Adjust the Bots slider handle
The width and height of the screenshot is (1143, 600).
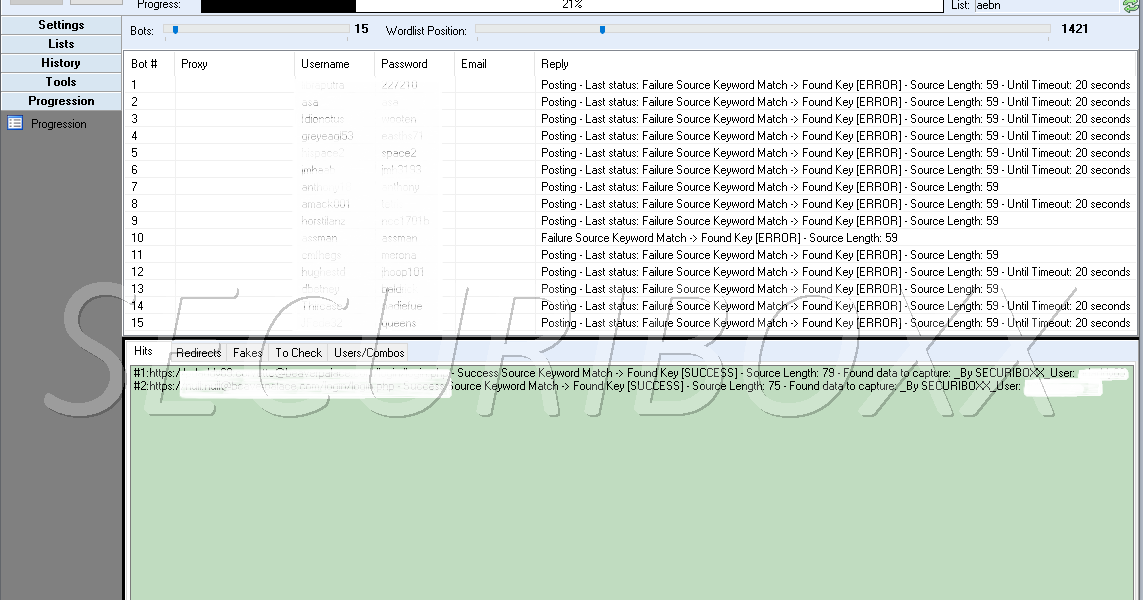175,30
